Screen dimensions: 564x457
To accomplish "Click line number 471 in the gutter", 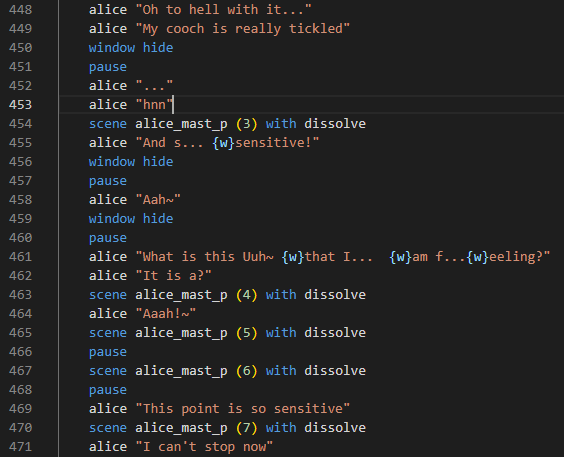I will 21,447.
